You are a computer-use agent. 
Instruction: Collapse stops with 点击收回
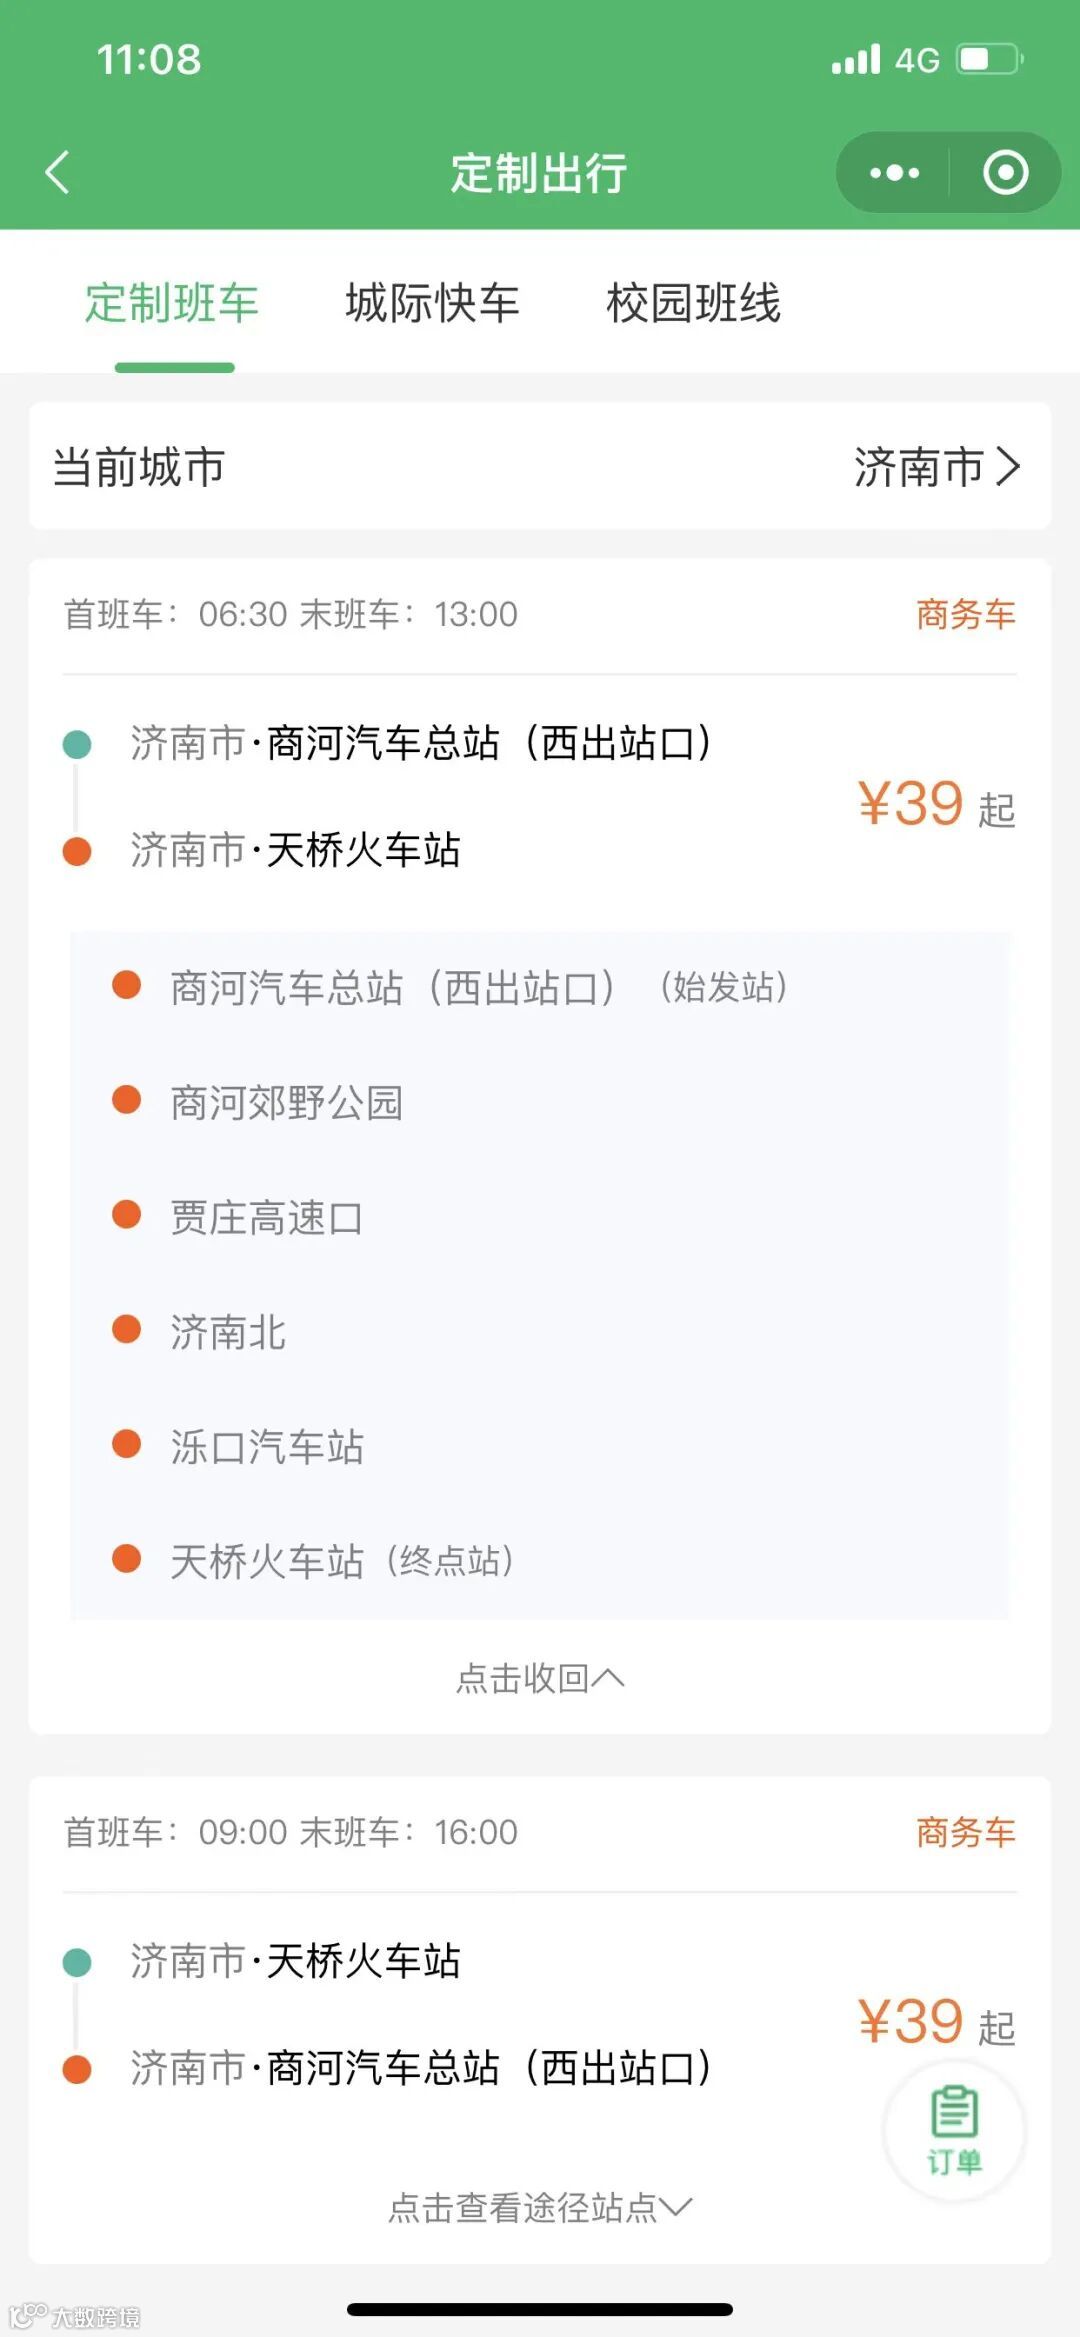tap(540, 1678)
